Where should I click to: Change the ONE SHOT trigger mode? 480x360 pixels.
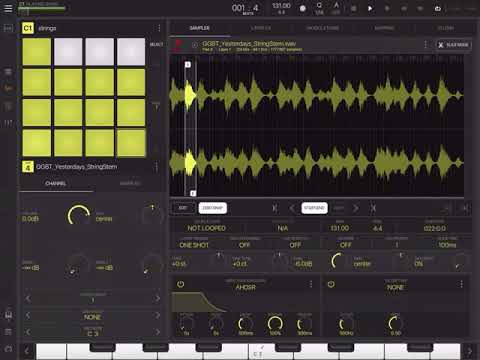194,243
